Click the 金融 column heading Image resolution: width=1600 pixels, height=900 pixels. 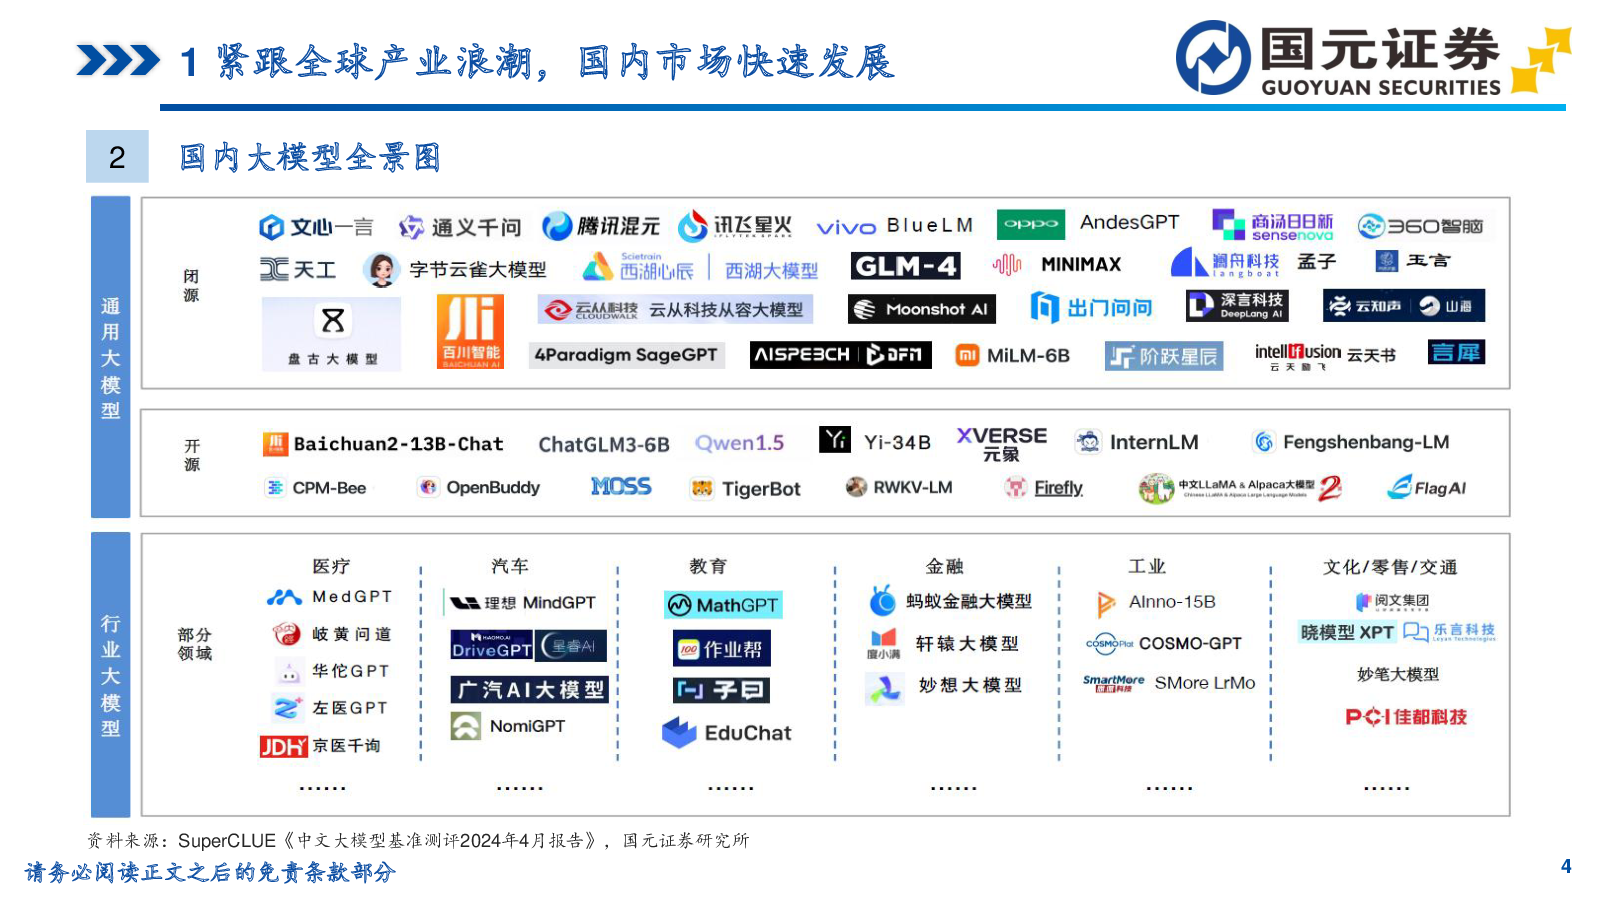tap(944, 566)
